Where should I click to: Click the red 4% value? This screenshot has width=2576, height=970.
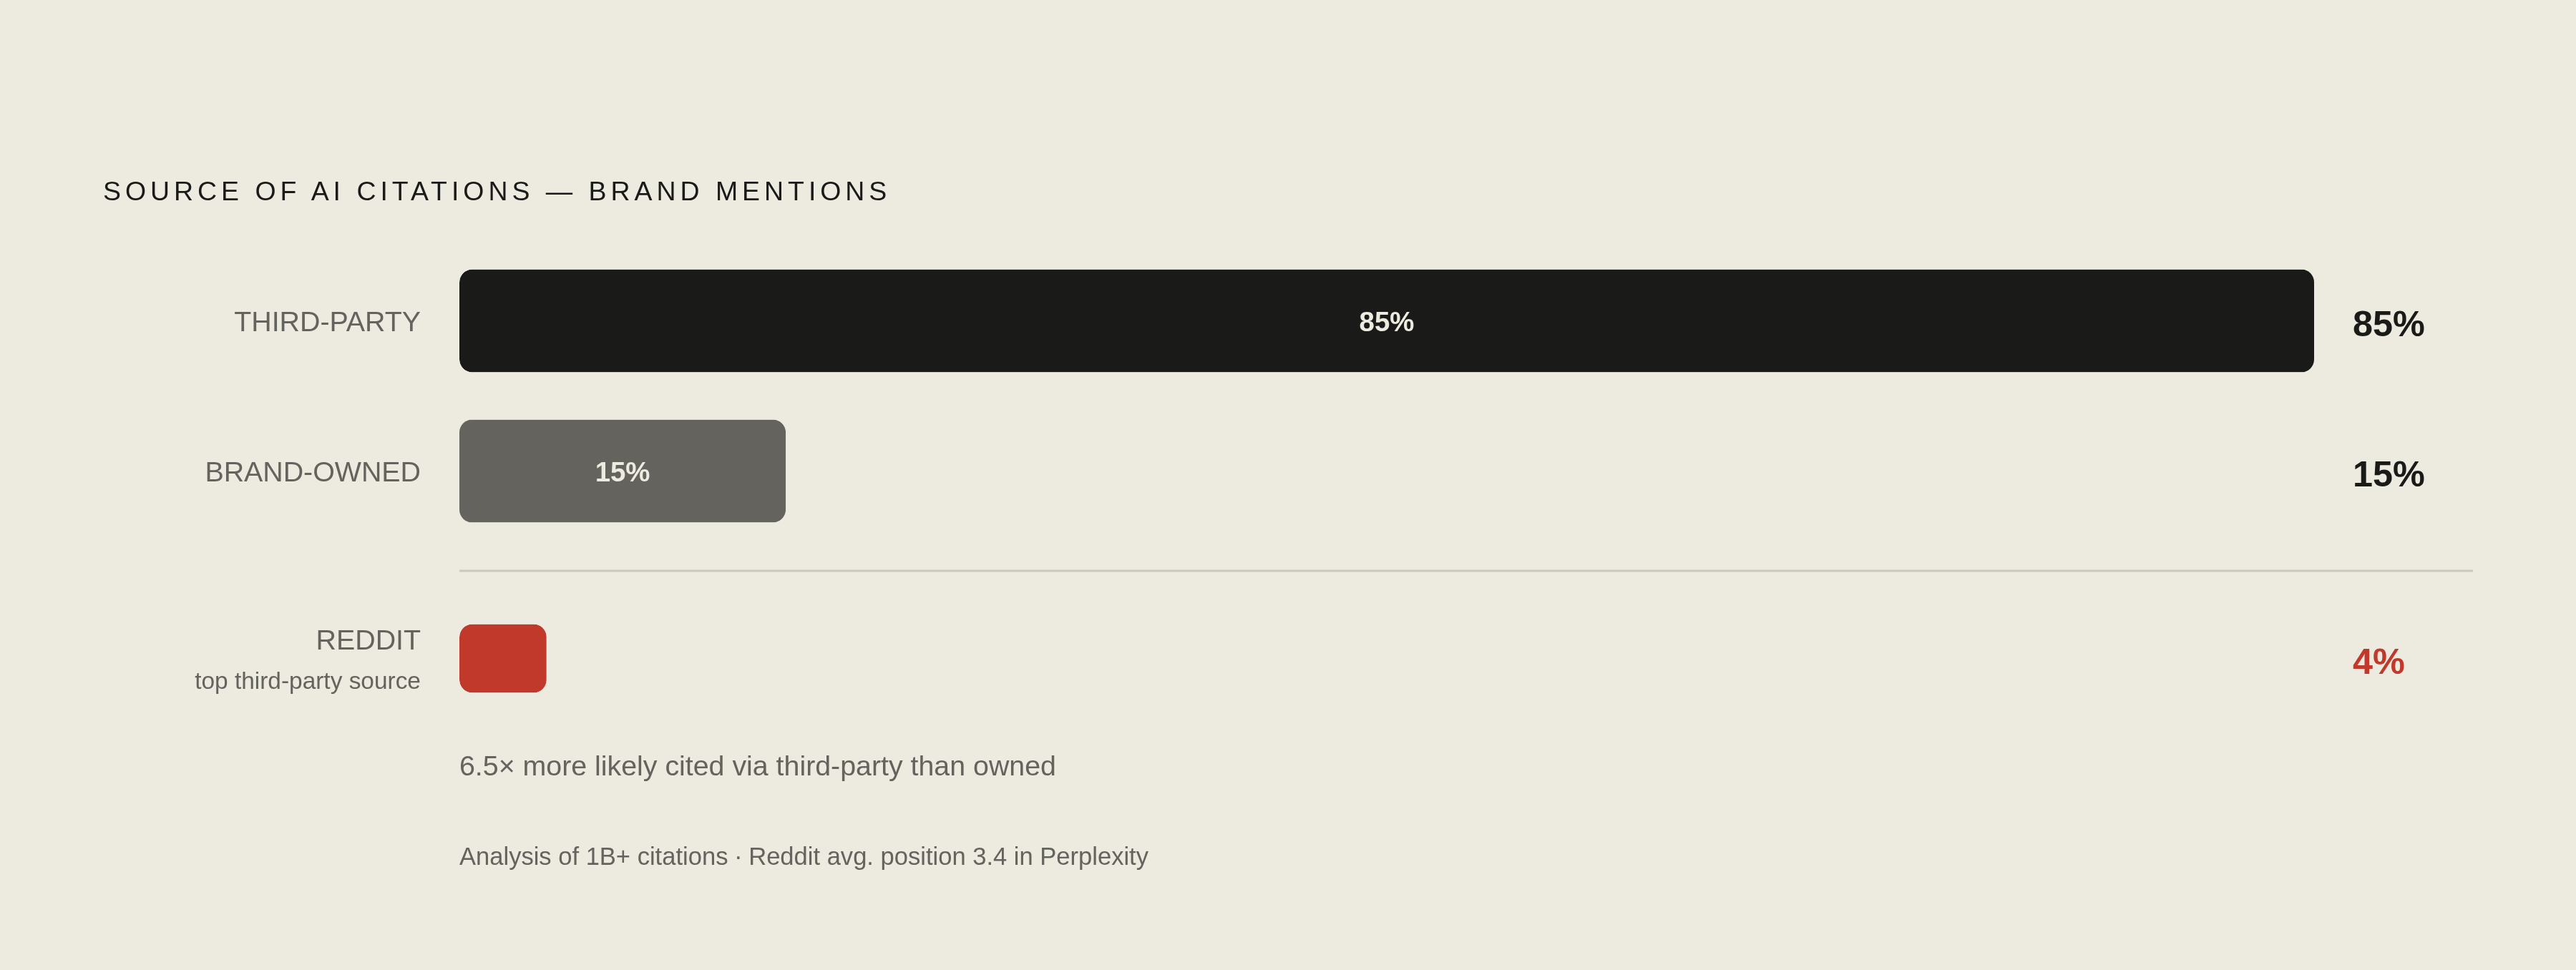tap(2378, 662)
